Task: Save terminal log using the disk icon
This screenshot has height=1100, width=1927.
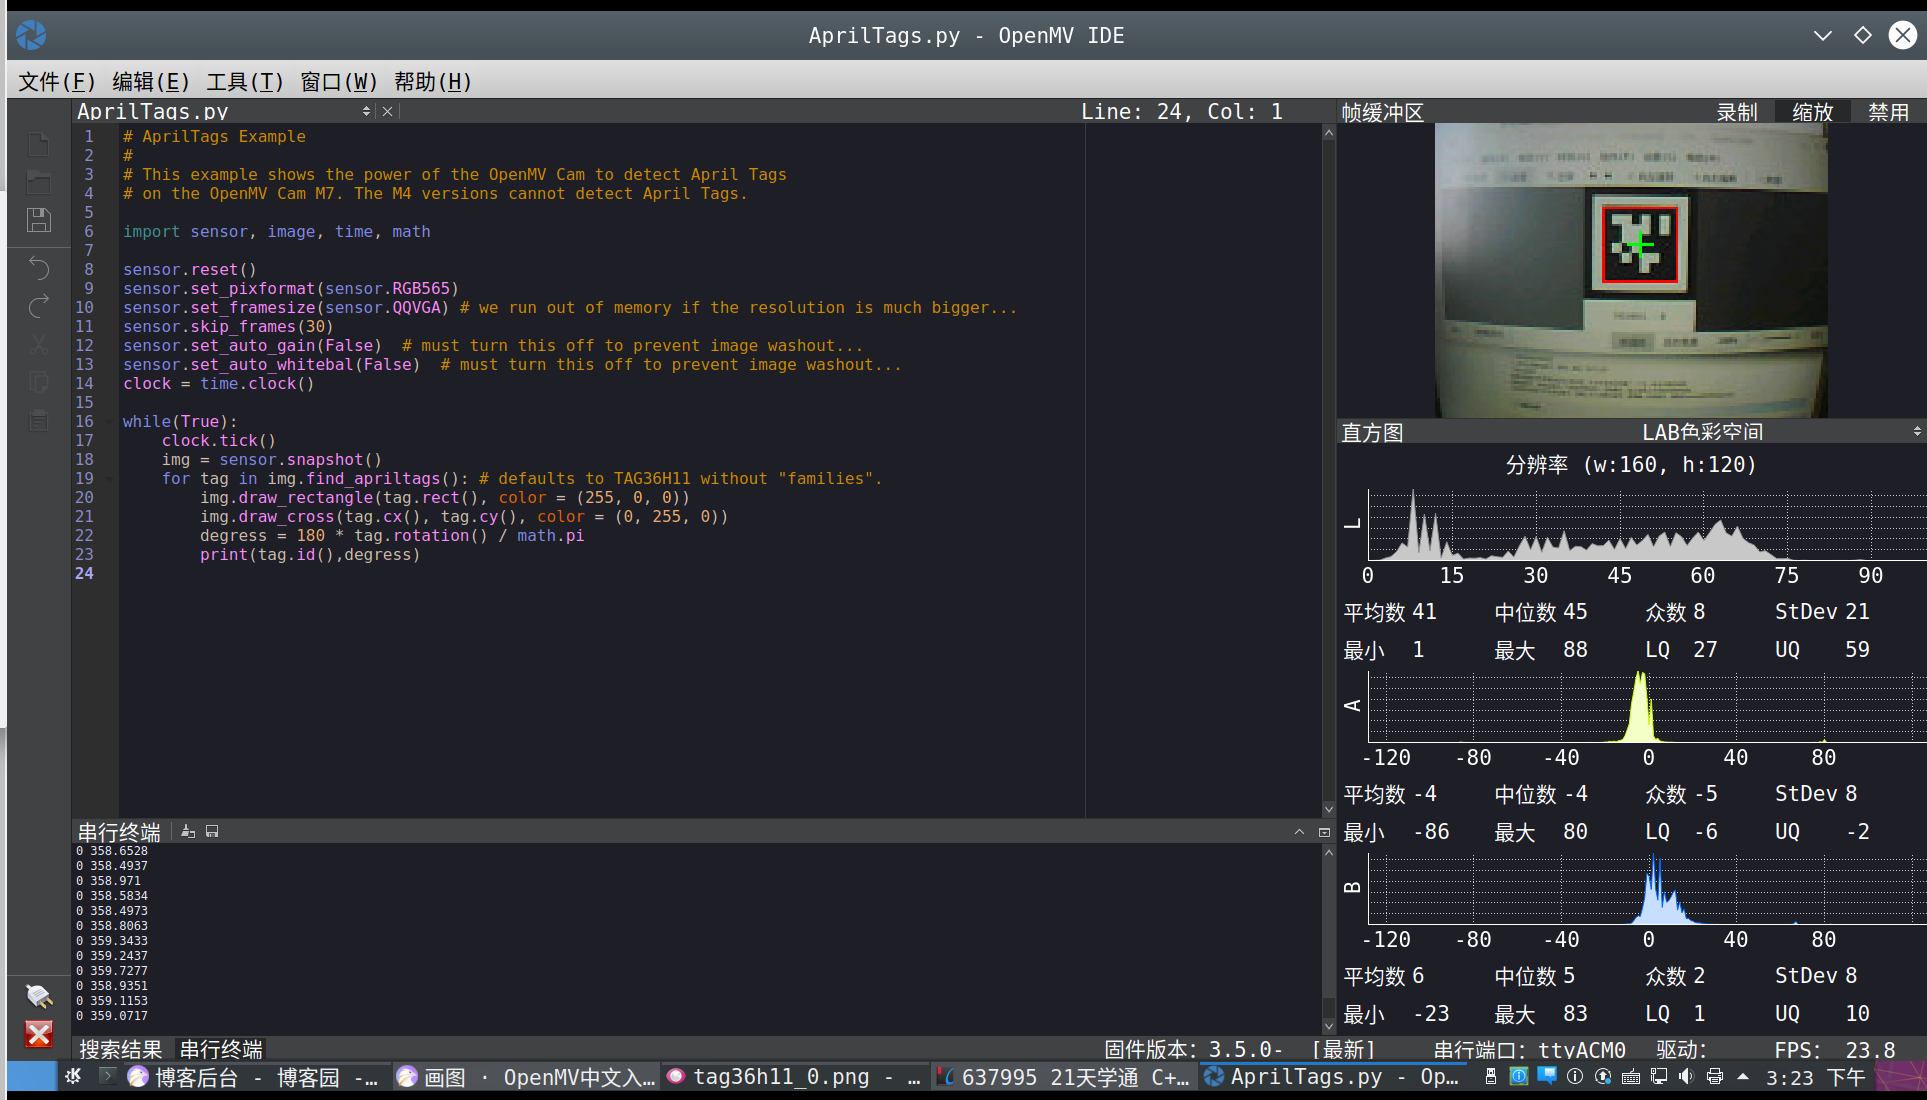Action: pos(211,831)
